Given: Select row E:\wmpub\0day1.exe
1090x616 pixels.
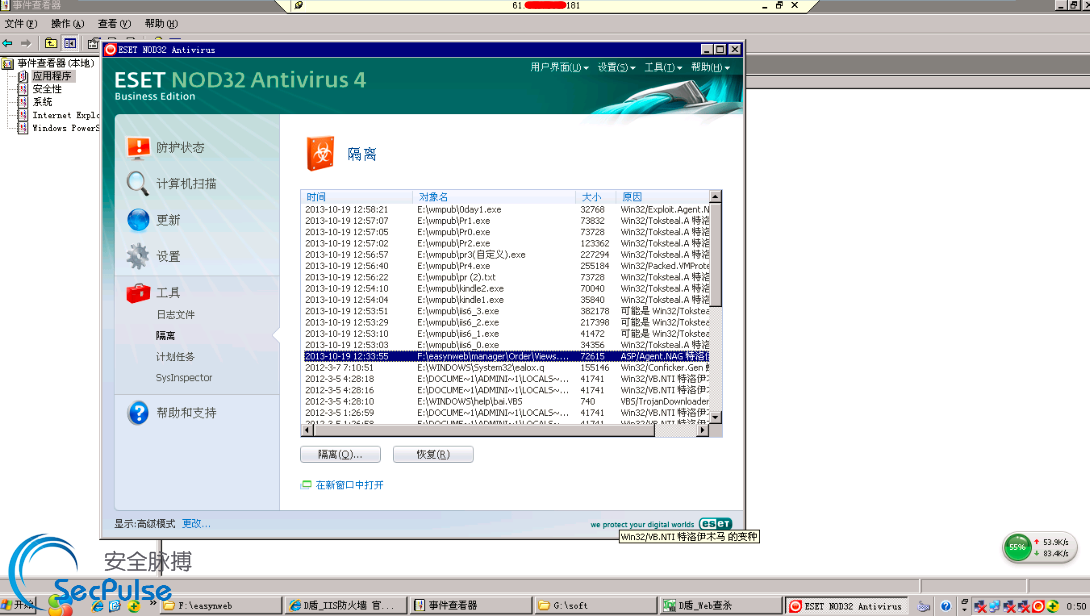Looking at the screenshot, I should [x=506, y=209].
